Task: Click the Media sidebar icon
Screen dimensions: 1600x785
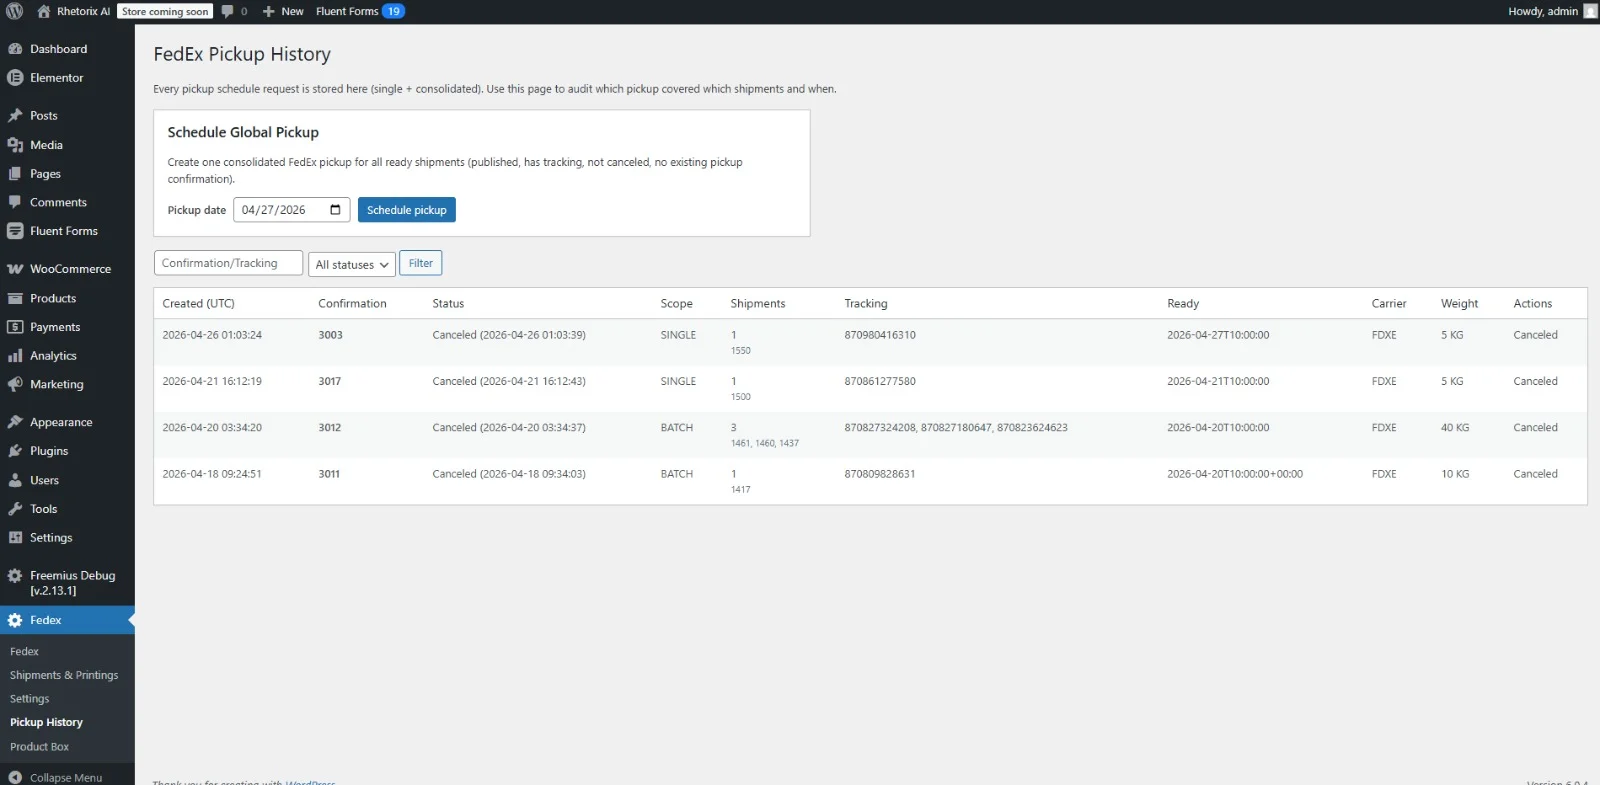Action: pos(15,145)
